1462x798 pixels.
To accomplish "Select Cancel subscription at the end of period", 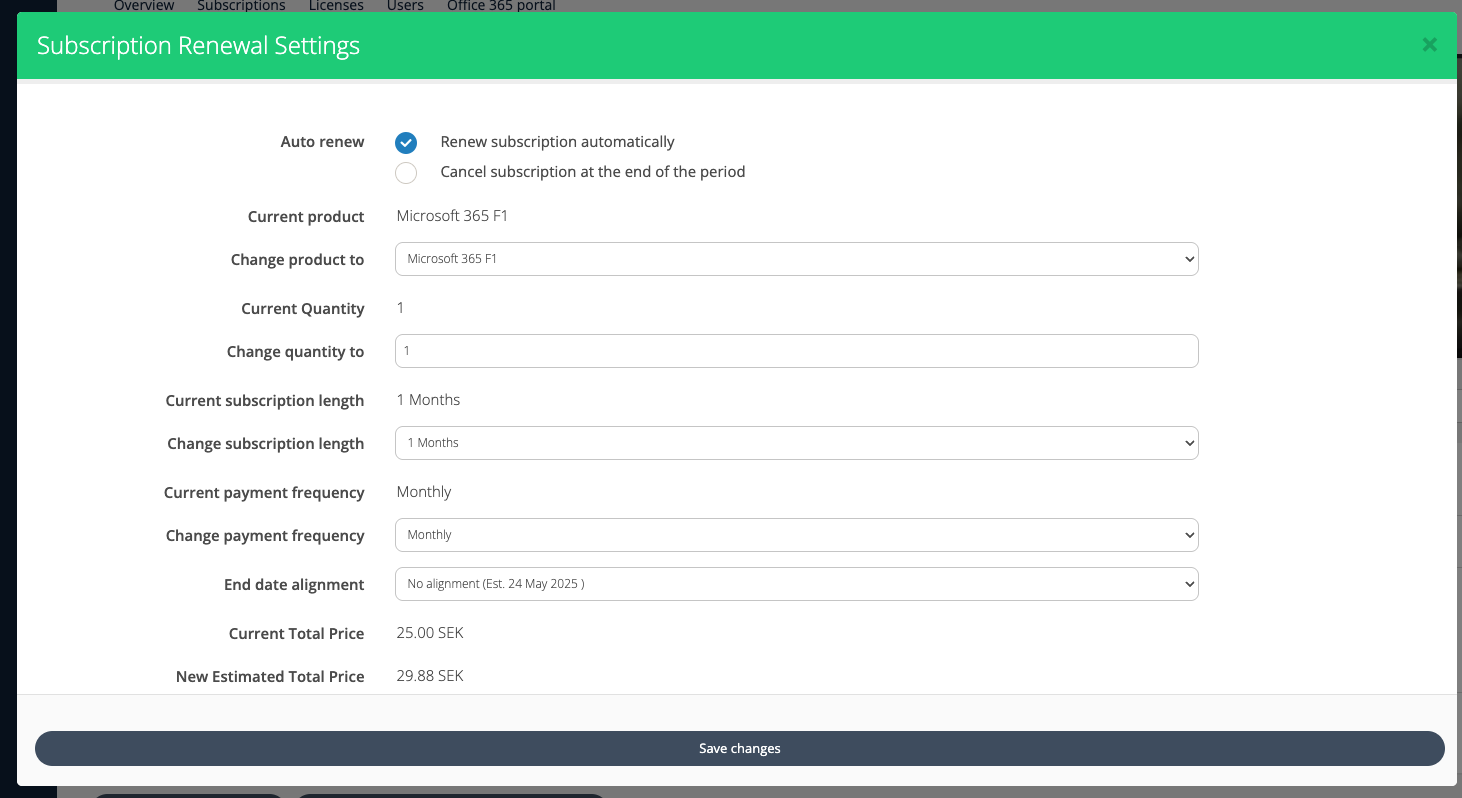I will [406, 172].
